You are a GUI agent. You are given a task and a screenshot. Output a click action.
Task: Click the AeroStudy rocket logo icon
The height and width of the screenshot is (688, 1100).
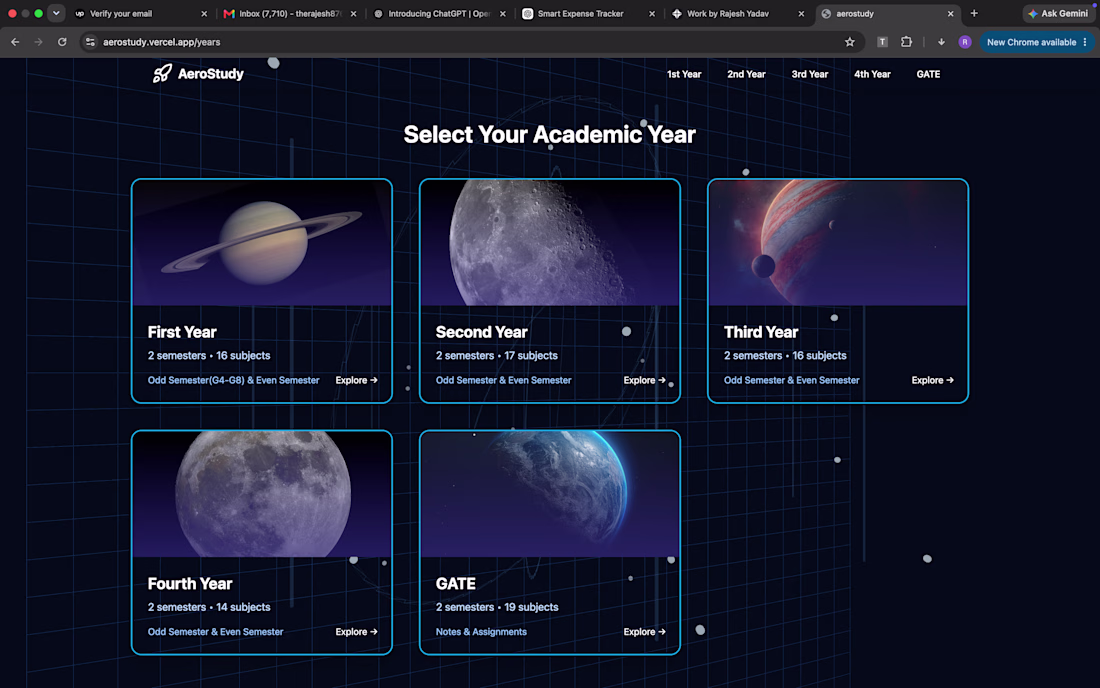click(162, 74)
